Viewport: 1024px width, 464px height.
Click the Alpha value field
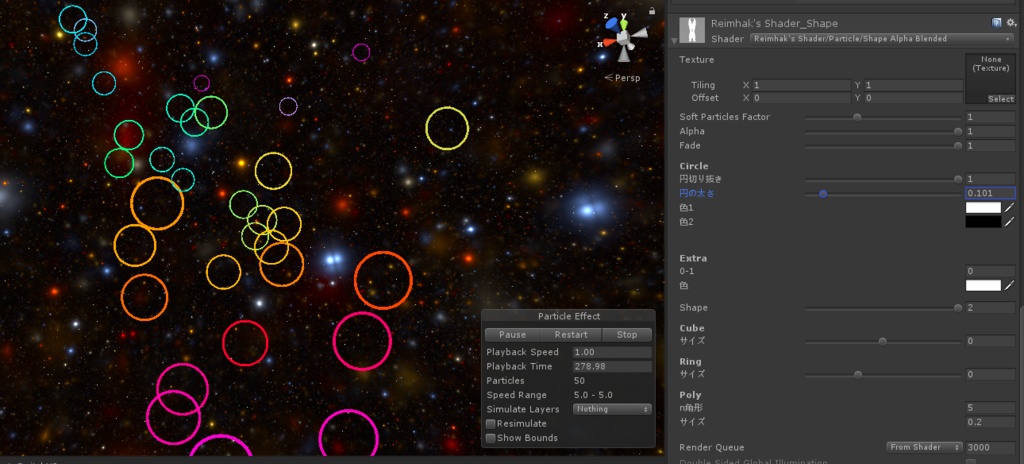(991, 132)
